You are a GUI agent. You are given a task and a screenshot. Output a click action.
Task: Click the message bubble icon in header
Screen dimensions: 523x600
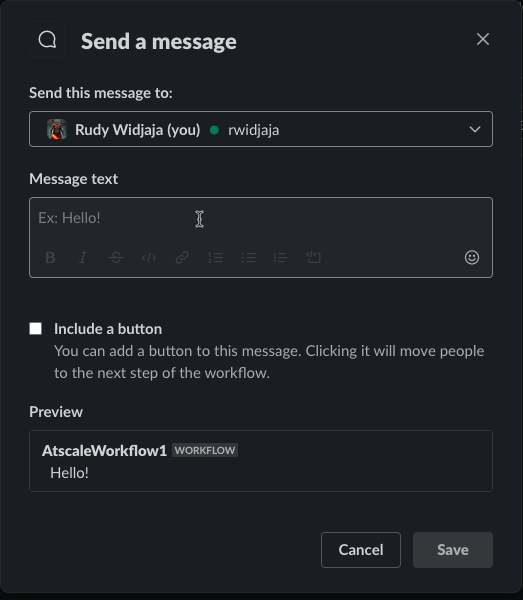click(x=47, y=39)
